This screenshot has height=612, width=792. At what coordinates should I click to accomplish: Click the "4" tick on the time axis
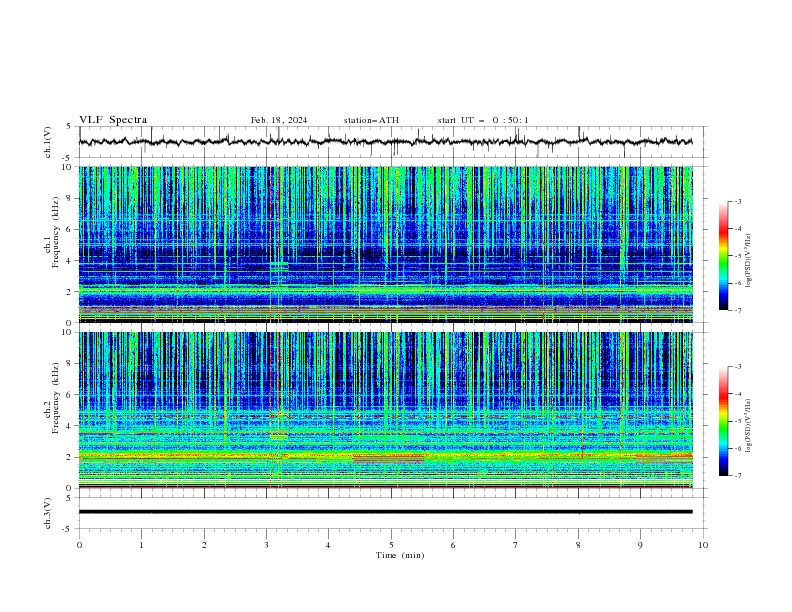pyautogui.click(x=328, y=545)
